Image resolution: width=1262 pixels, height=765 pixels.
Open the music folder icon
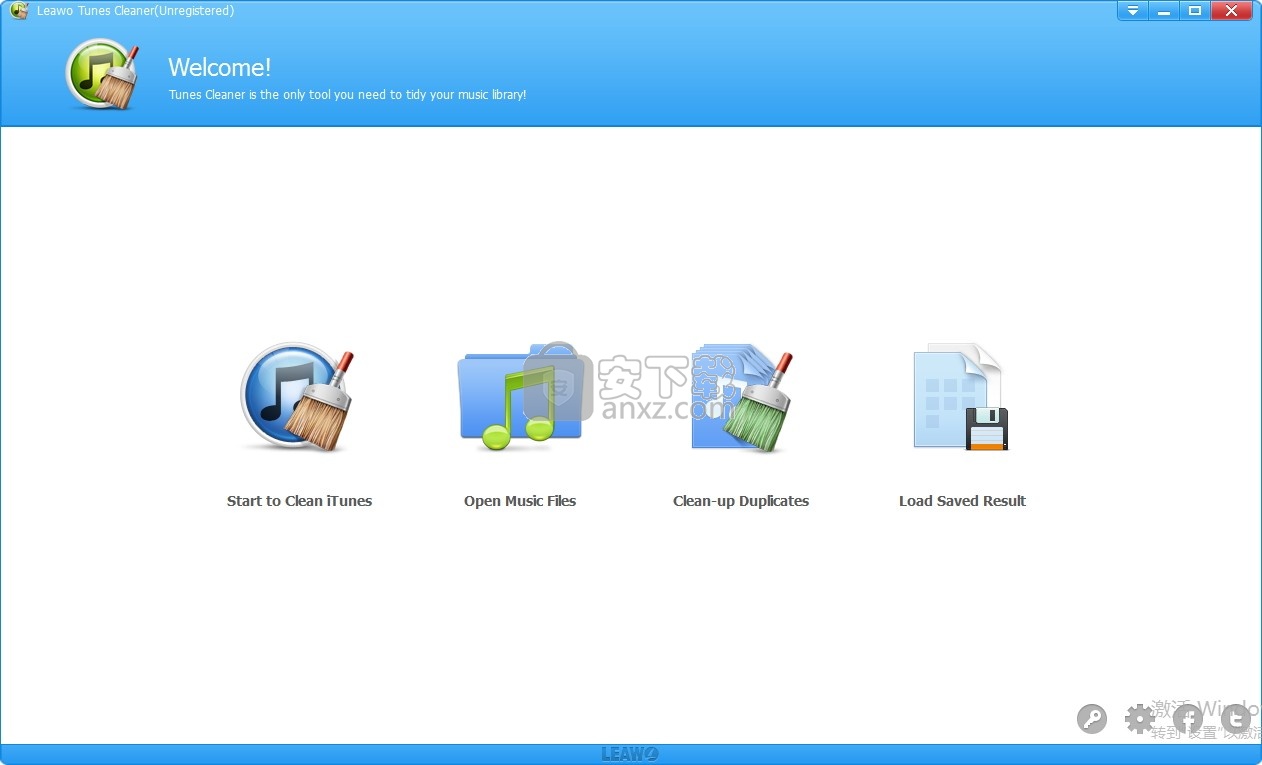tap(520, 397)
